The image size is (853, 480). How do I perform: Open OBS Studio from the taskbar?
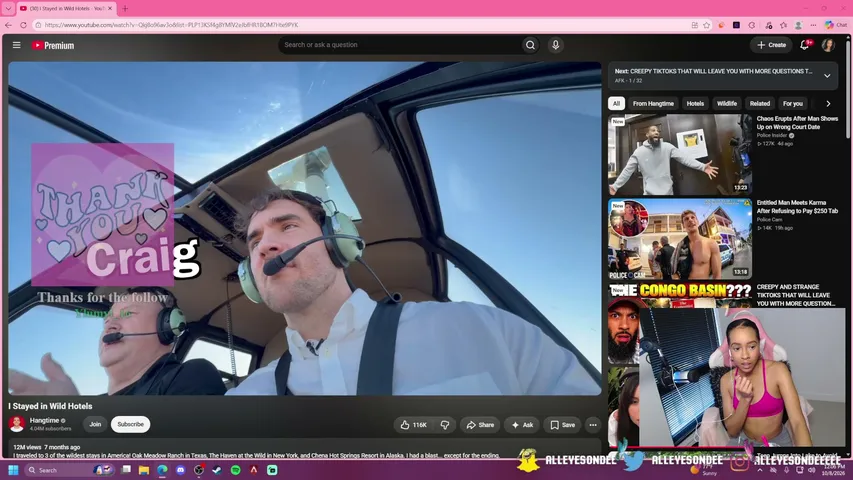coord(199,470)
